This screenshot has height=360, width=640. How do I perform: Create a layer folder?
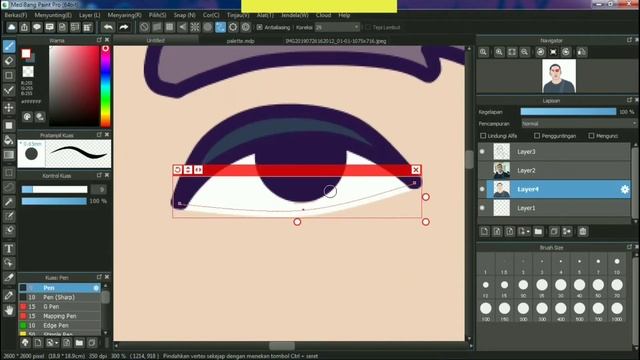538,231
